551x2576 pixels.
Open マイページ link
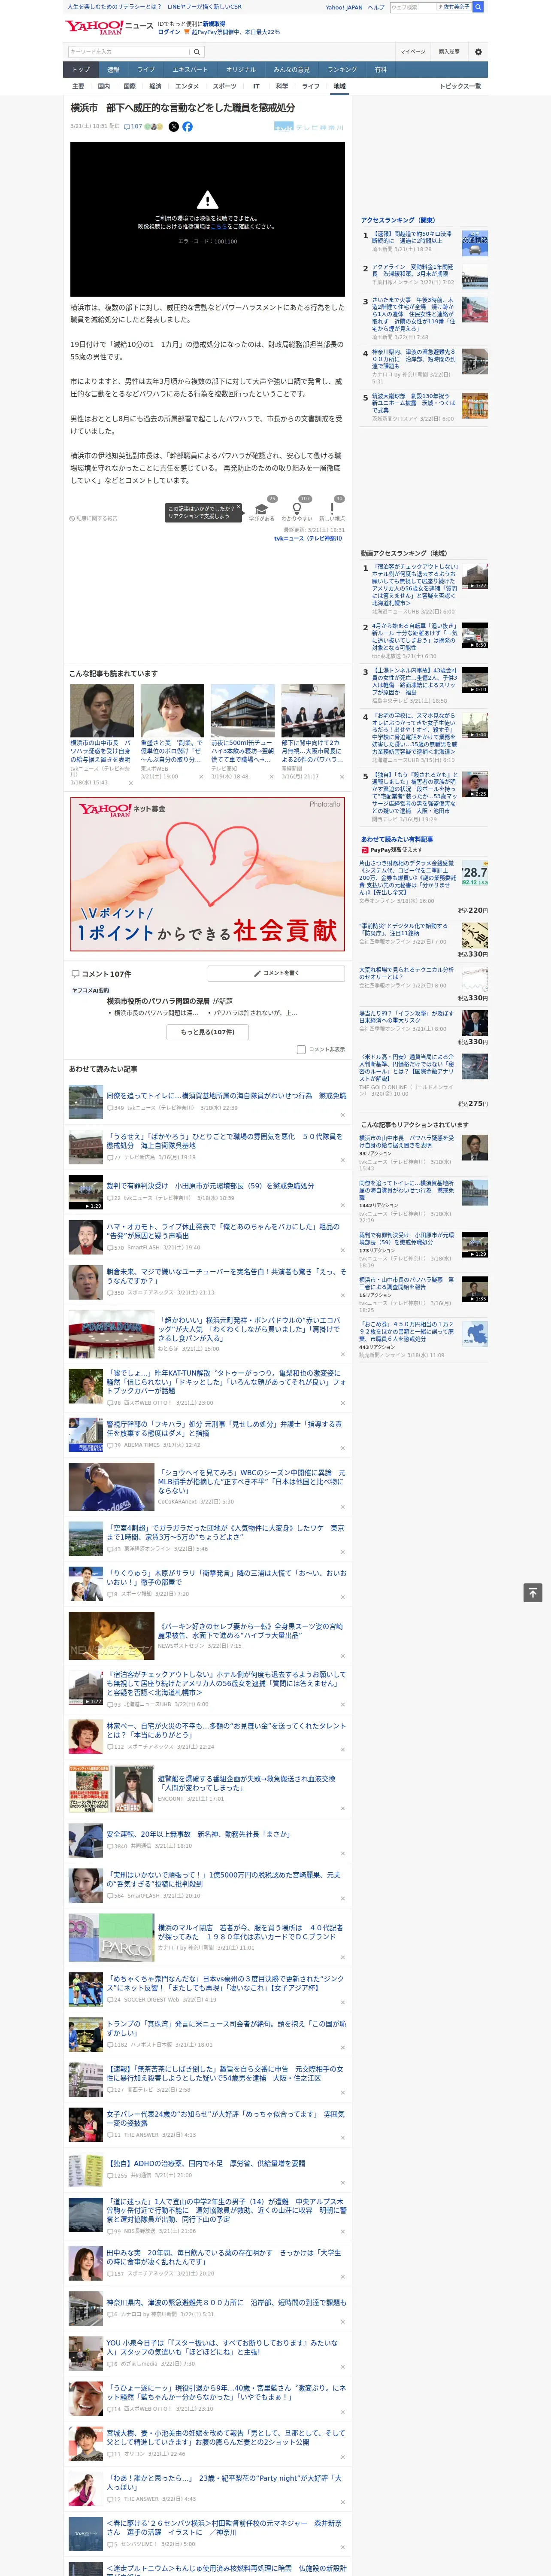412,52
